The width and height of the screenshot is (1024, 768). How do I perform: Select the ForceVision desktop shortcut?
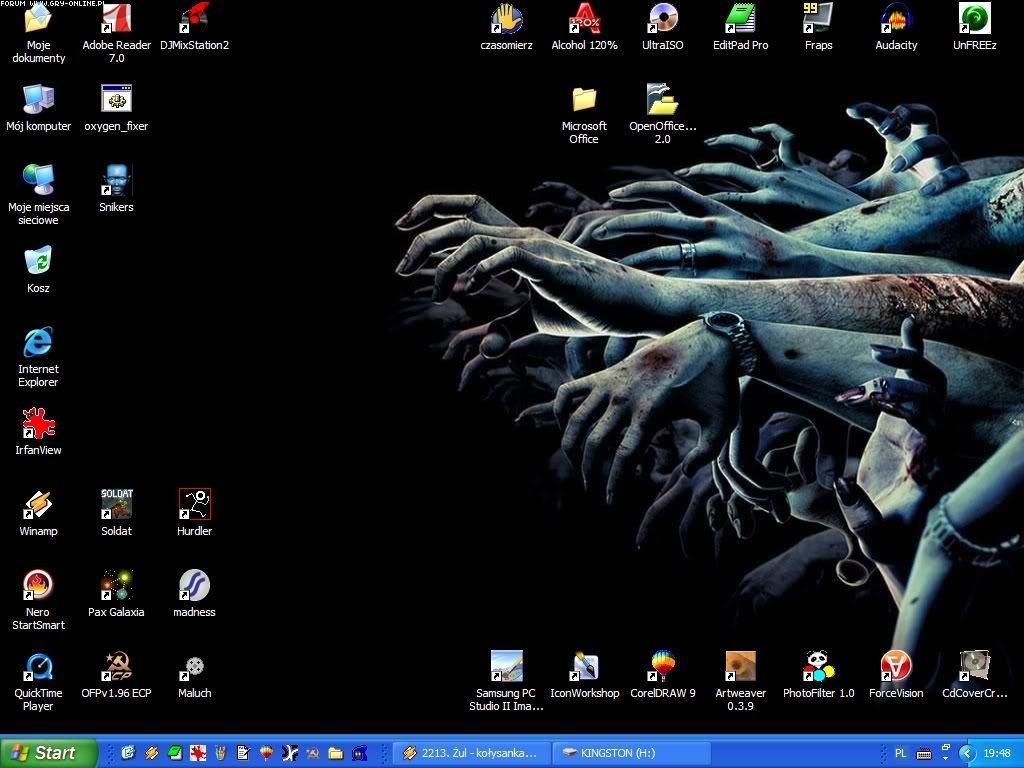point(896,675)
